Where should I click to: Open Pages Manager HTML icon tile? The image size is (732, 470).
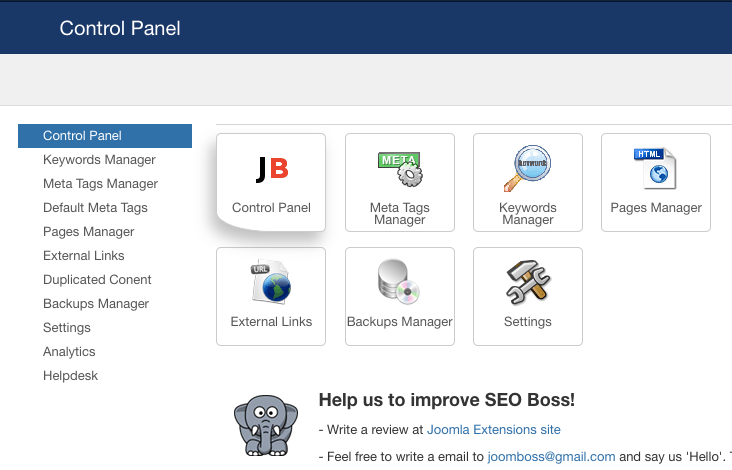pyautogui.click(x=656, y=182)
